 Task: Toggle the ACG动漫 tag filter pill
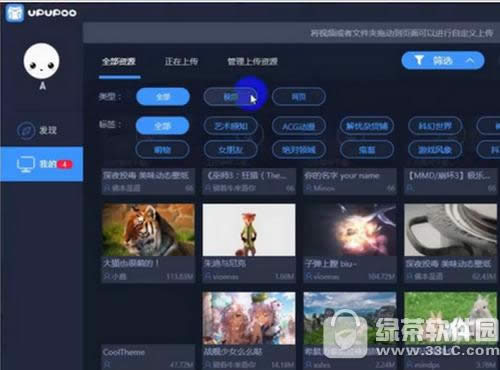(299, 126)
